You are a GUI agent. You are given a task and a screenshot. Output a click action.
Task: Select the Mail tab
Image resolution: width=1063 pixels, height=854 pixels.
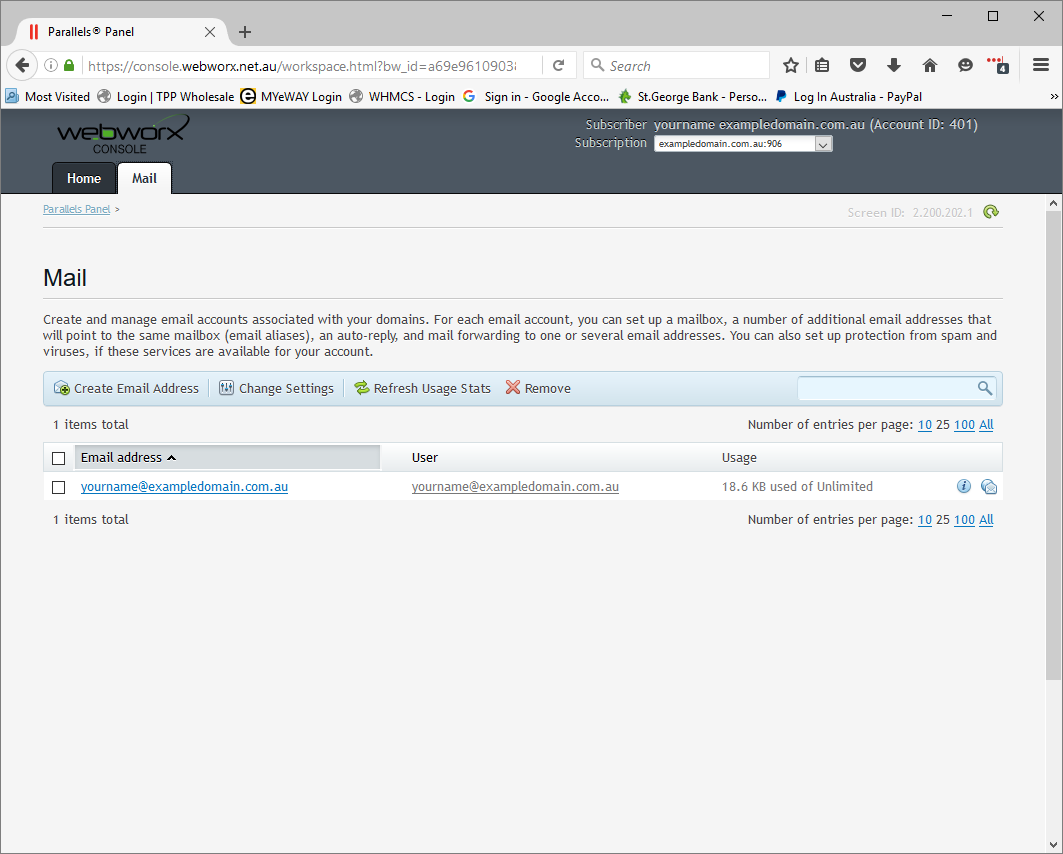pos(144,178)
